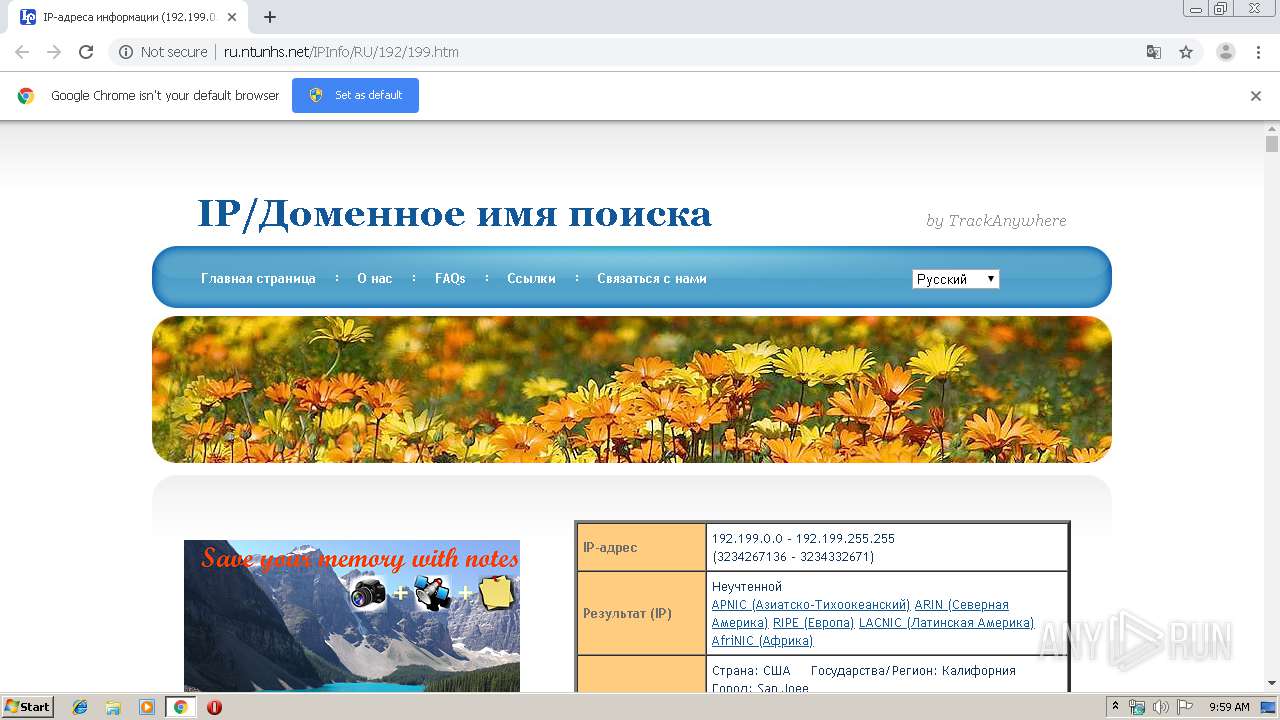This screenshot has width=1280, height=720.
Task: Open FAQs menu item
Action: [x=450, y=279]
